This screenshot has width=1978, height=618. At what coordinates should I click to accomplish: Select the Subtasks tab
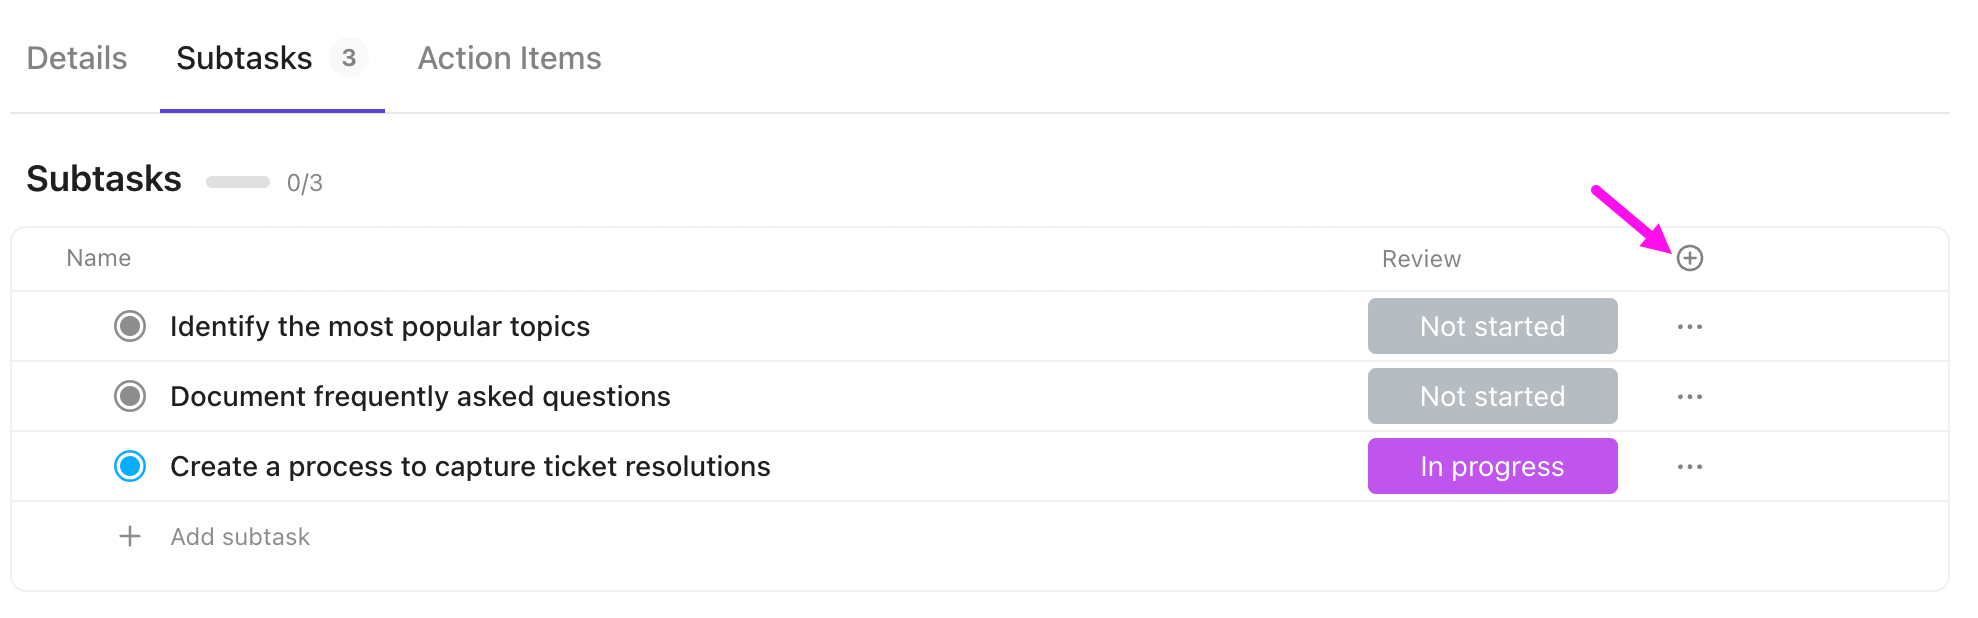click(x=244, y=58)
